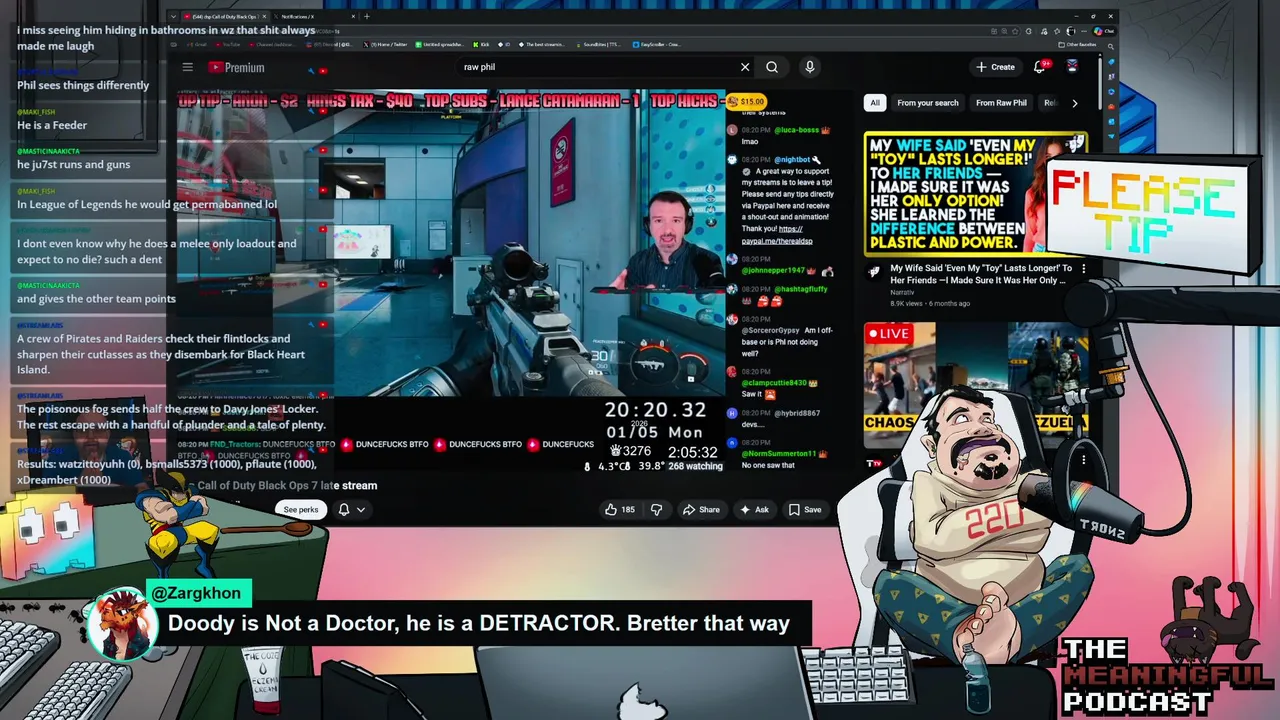Save the video using the Save button
This screenshot has height=720, width=1280.
click(805, 510)
